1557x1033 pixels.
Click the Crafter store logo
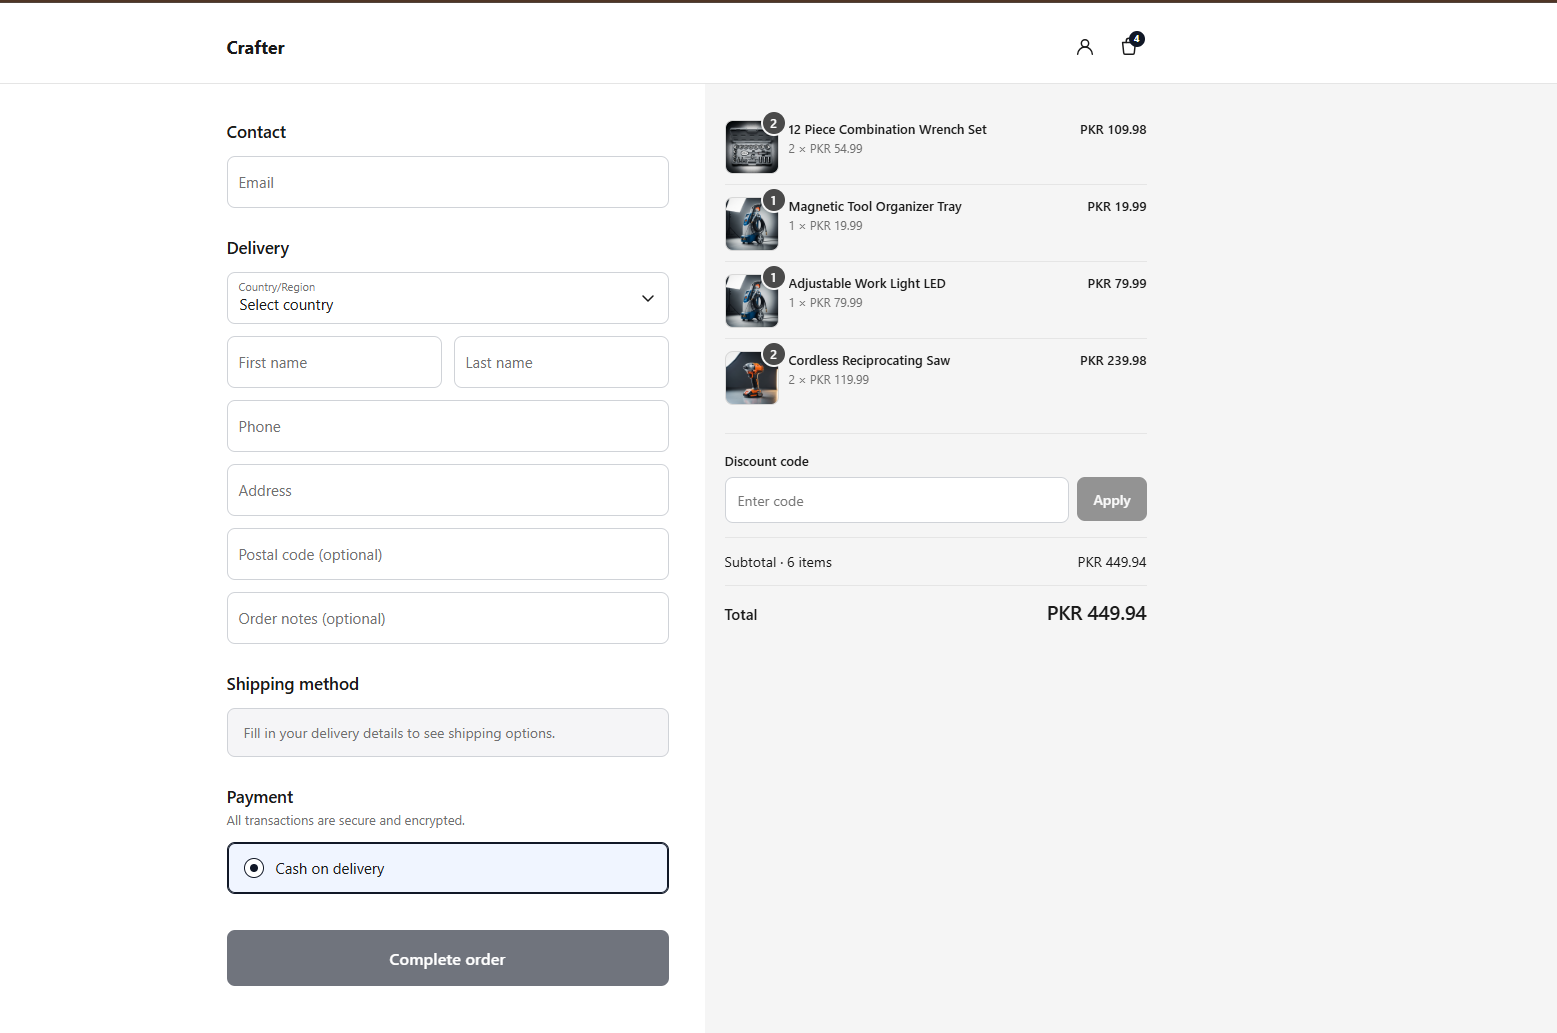(x=255, y=48)
